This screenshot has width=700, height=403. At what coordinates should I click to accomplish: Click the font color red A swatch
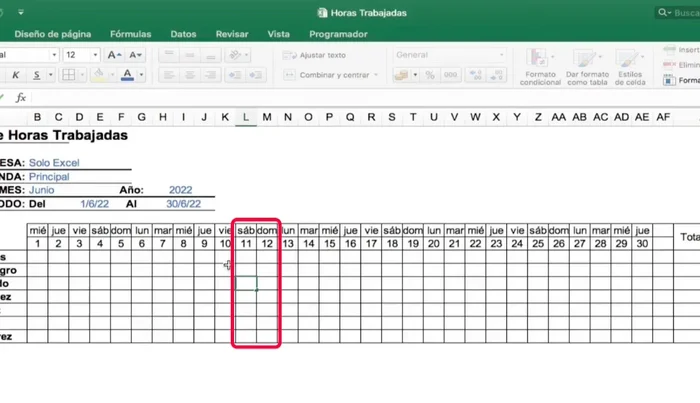coord(128,75)
